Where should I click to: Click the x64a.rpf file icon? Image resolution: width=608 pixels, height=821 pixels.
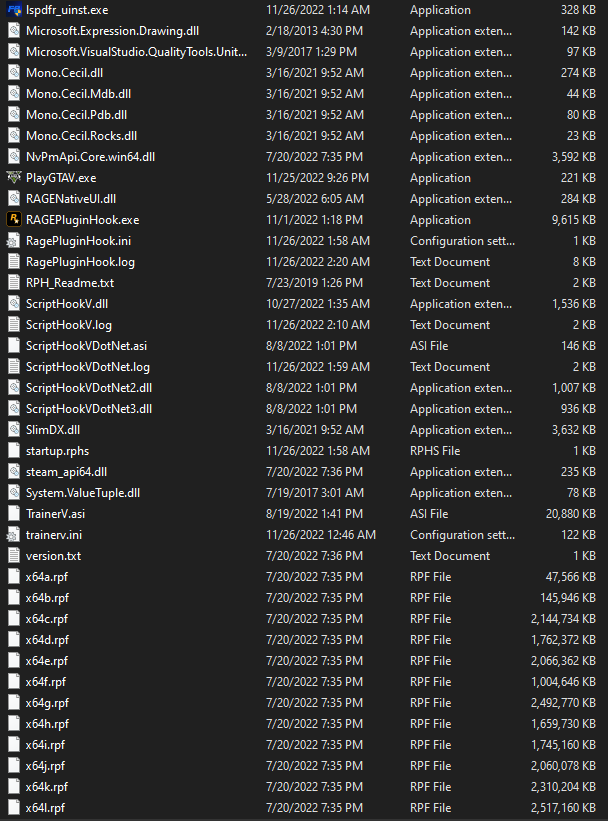pos(14,576)
